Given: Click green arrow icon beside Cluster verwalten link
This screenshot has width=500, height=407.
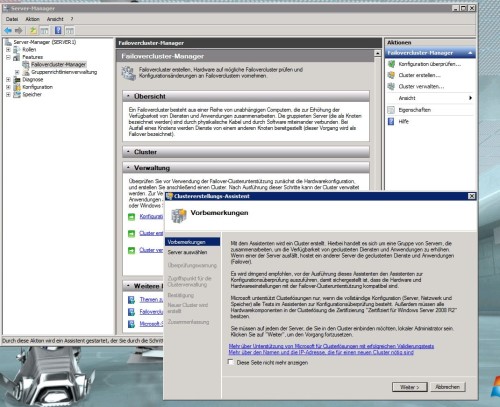Looking at the screenshot, I should click(132, 250).
